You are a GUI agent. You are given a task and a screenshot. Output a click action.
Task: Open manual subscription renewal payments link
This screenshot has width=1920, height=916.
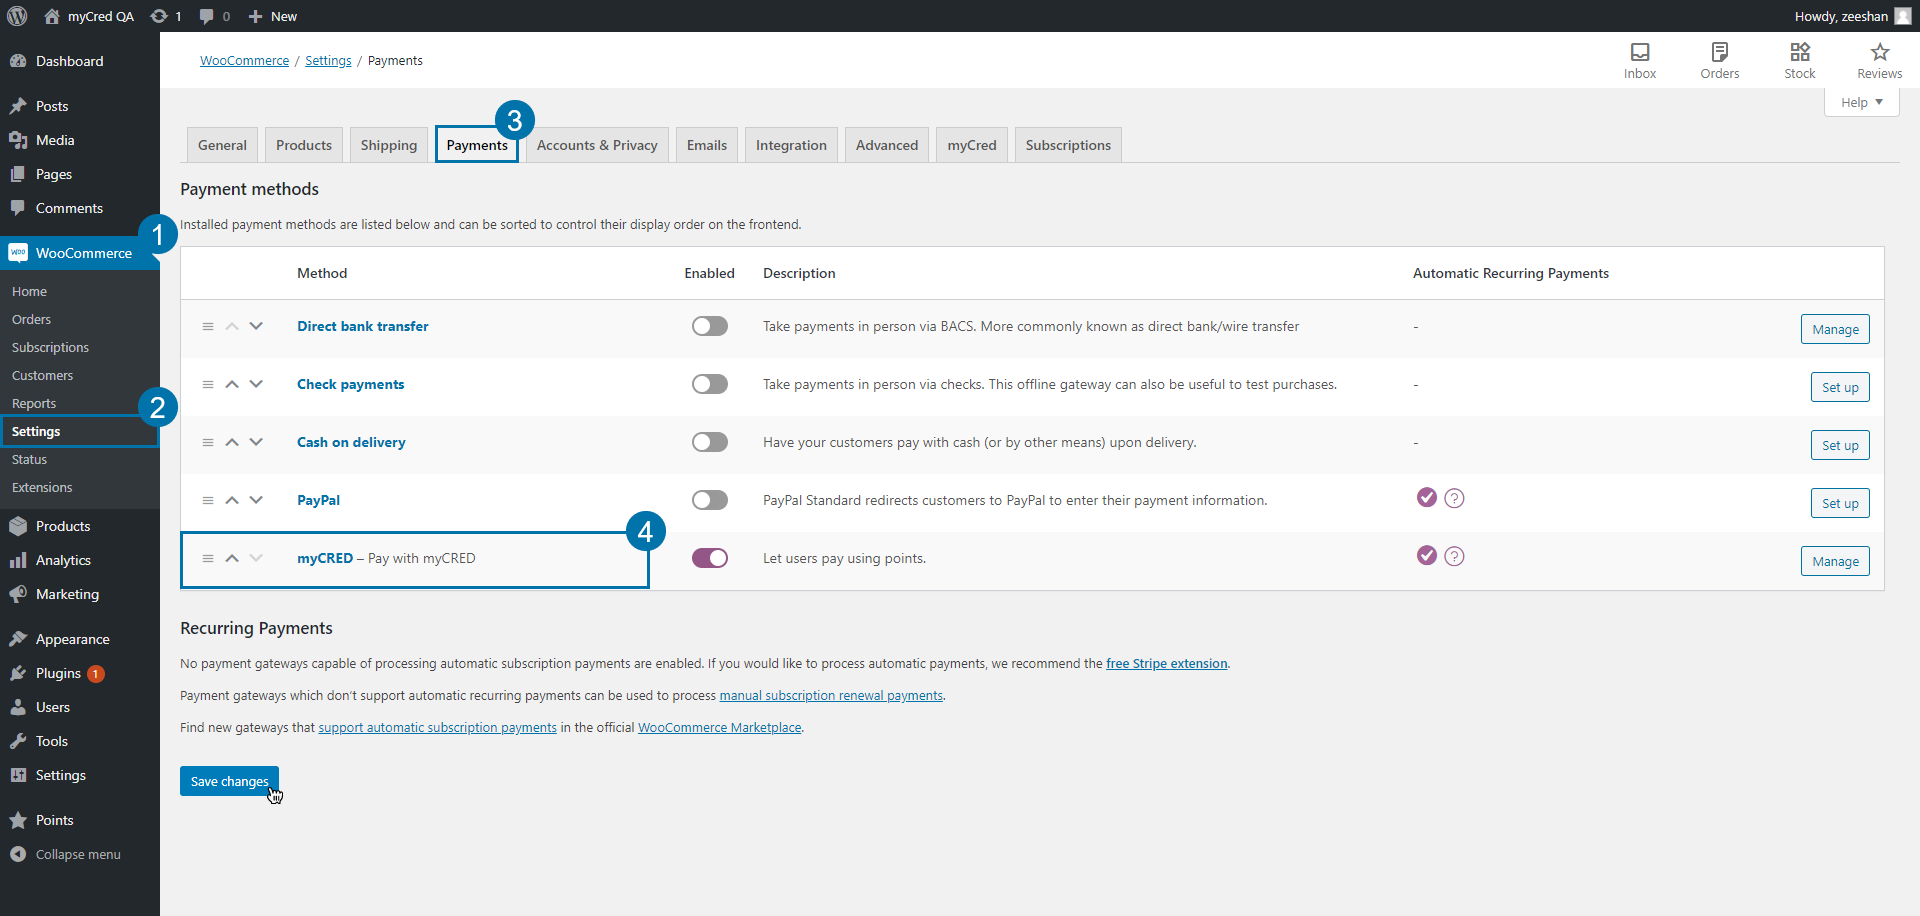tap(831, 695)
